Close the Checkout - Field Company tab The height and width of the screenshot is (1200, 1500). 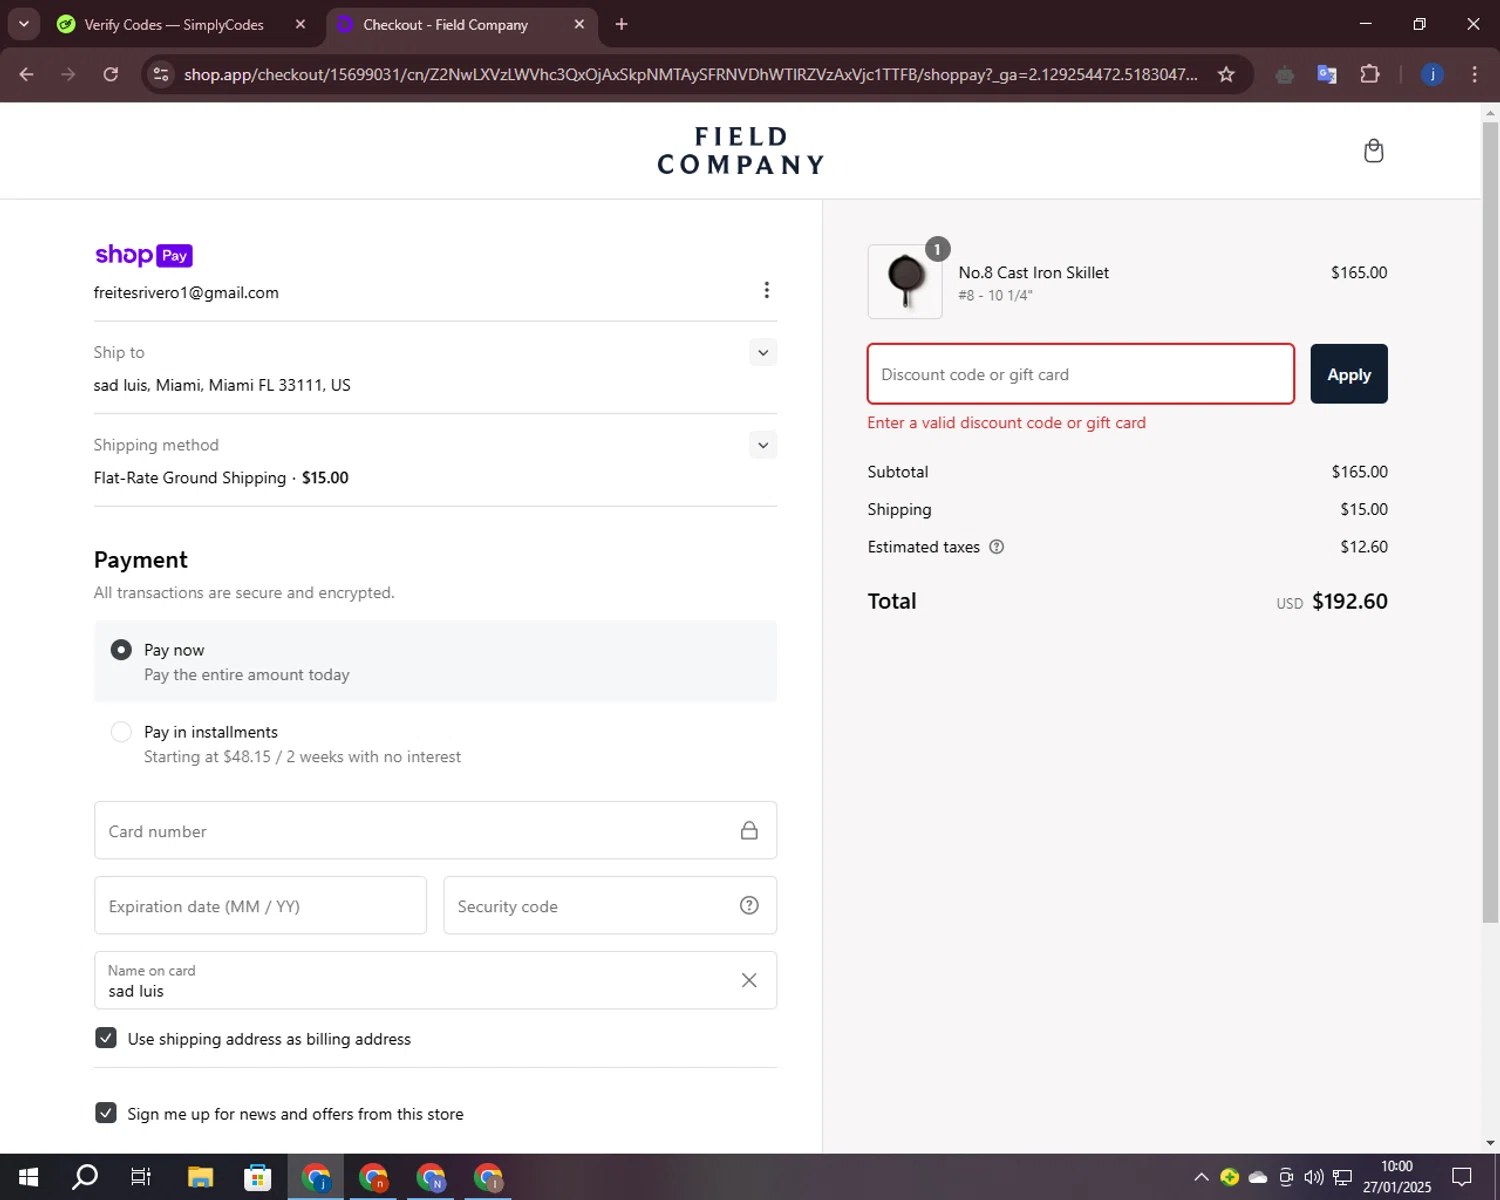[579, 24]
